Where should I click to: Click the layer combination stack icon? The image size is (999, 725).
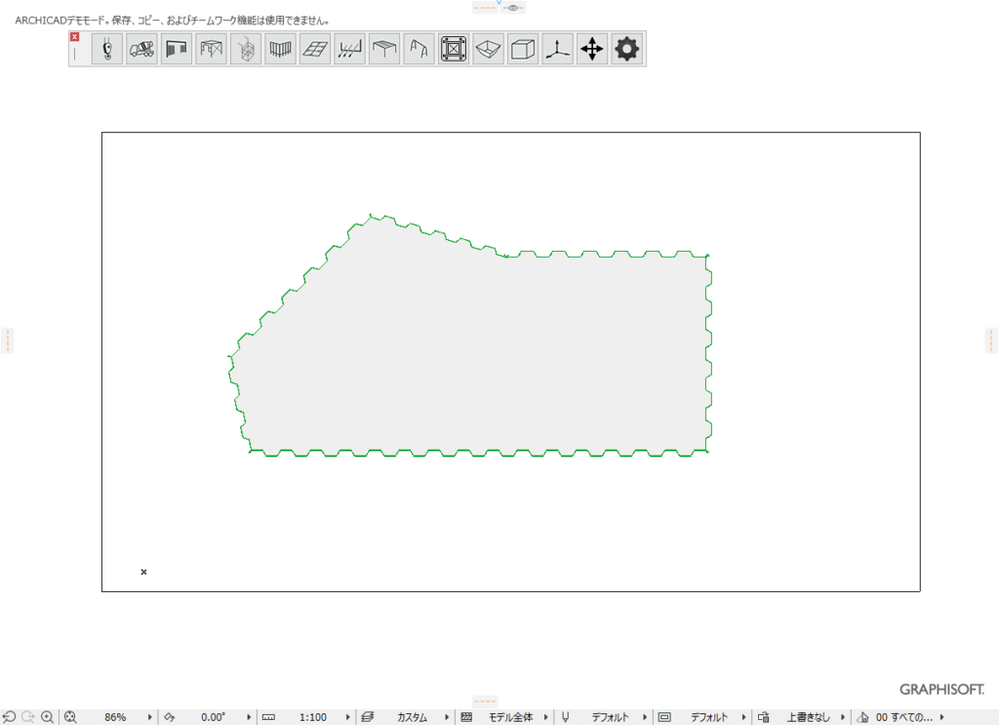(368, 717)
